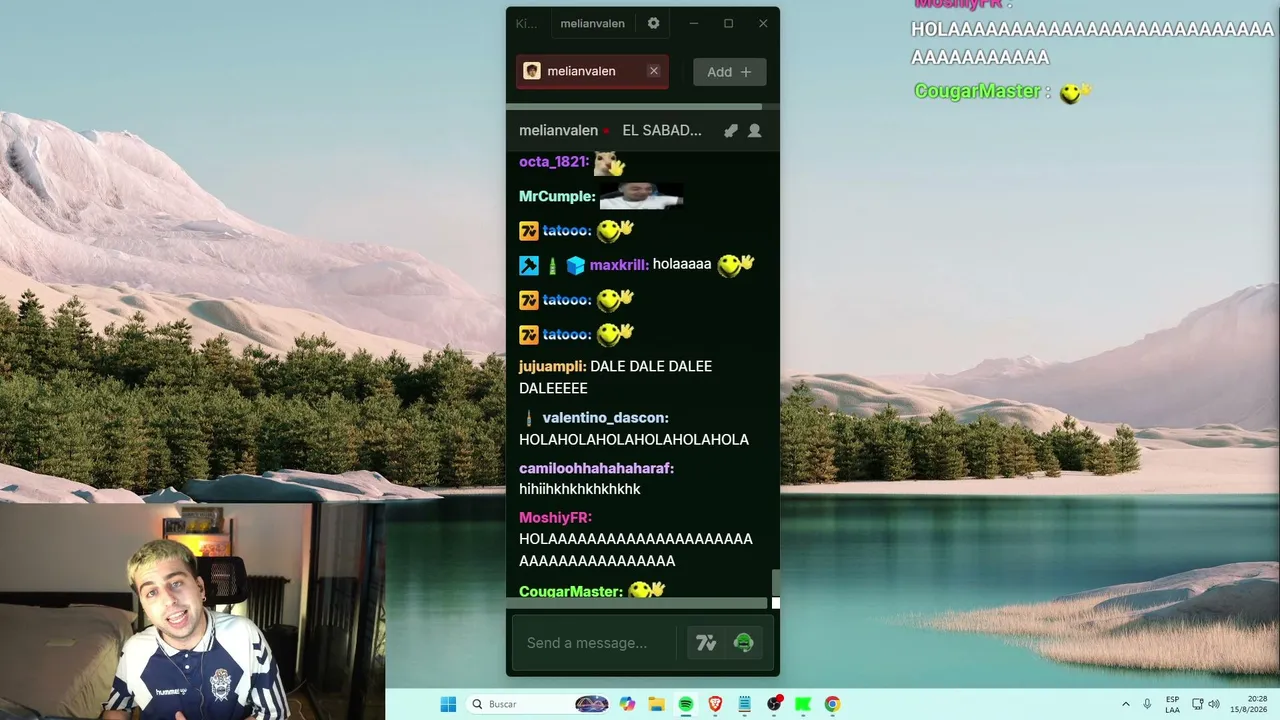Focus the 'Send a message...' input field
Image resolution: width=1280 pixels, height=720 pixels.
[x=594, y=643]
